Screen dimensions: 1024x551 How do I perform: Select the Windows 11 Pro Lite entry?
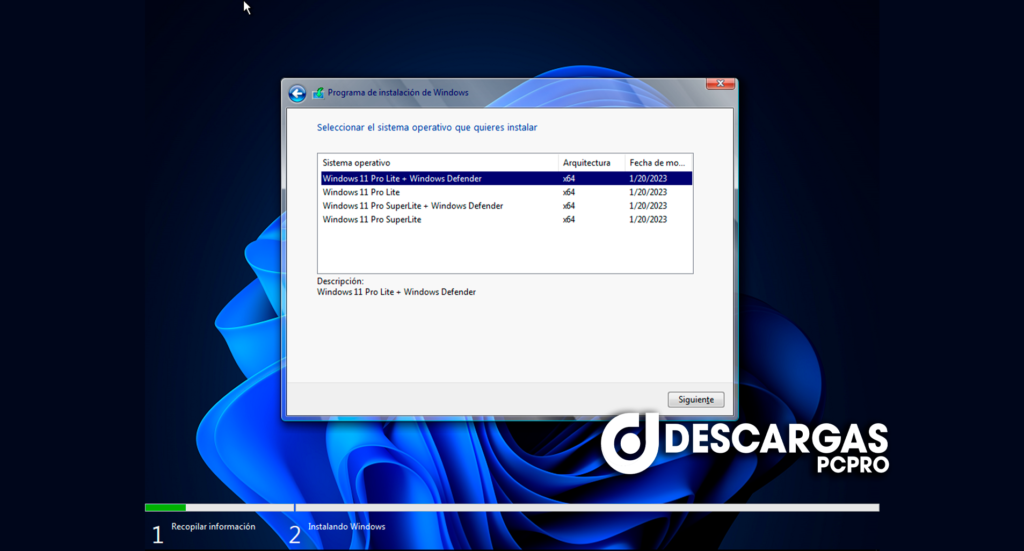click(x=361, y=192)
